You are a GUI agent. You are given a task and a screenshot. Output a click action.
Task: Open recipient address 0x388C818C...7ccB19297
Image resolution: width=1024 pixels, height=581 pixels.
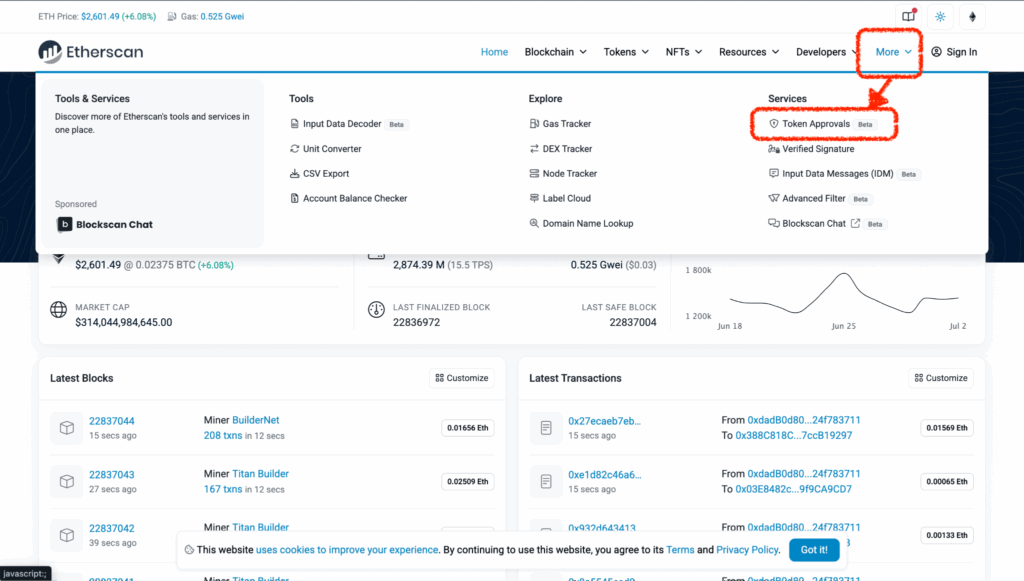click(x=793, y=435)
